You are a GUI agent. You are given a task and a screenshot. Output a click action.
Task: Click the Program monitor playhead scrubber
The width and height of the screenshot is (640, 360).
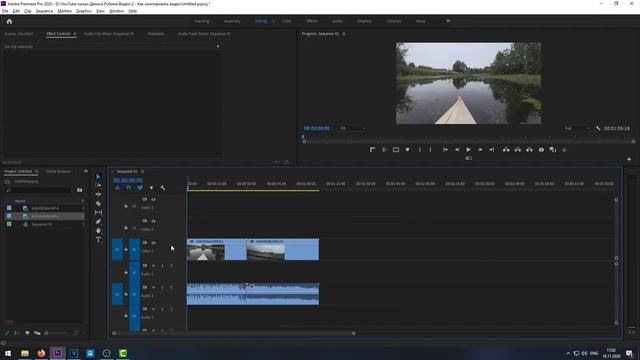coord(303,137)
